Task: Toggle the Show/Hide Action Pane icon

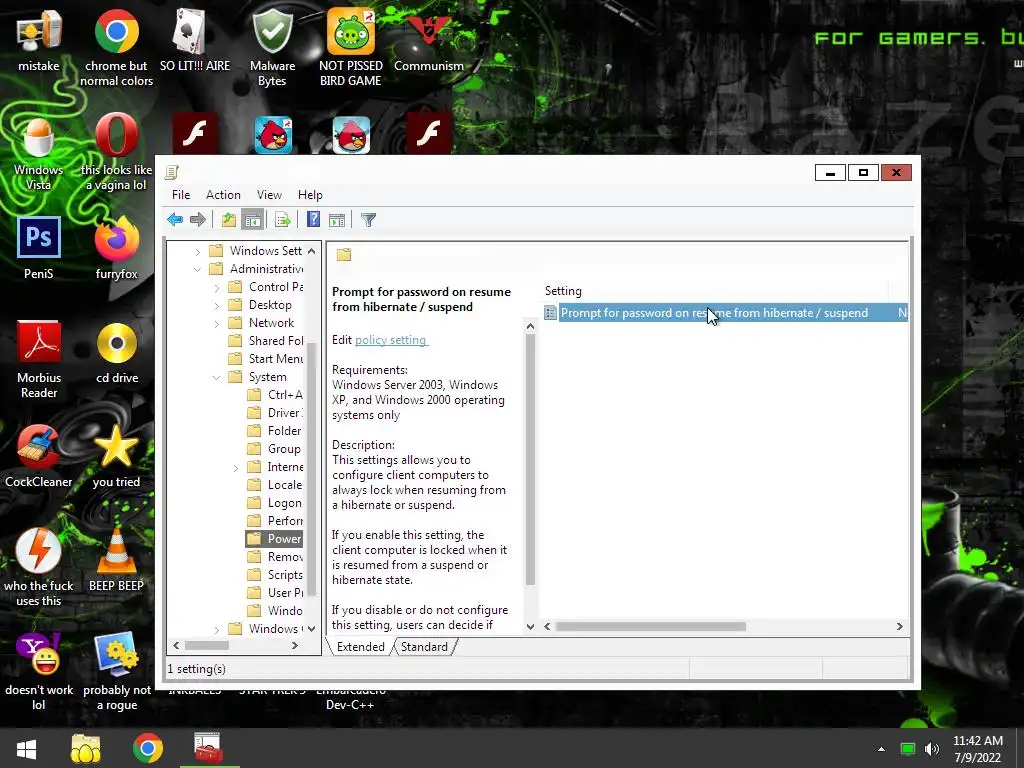Action: point(337,220)
